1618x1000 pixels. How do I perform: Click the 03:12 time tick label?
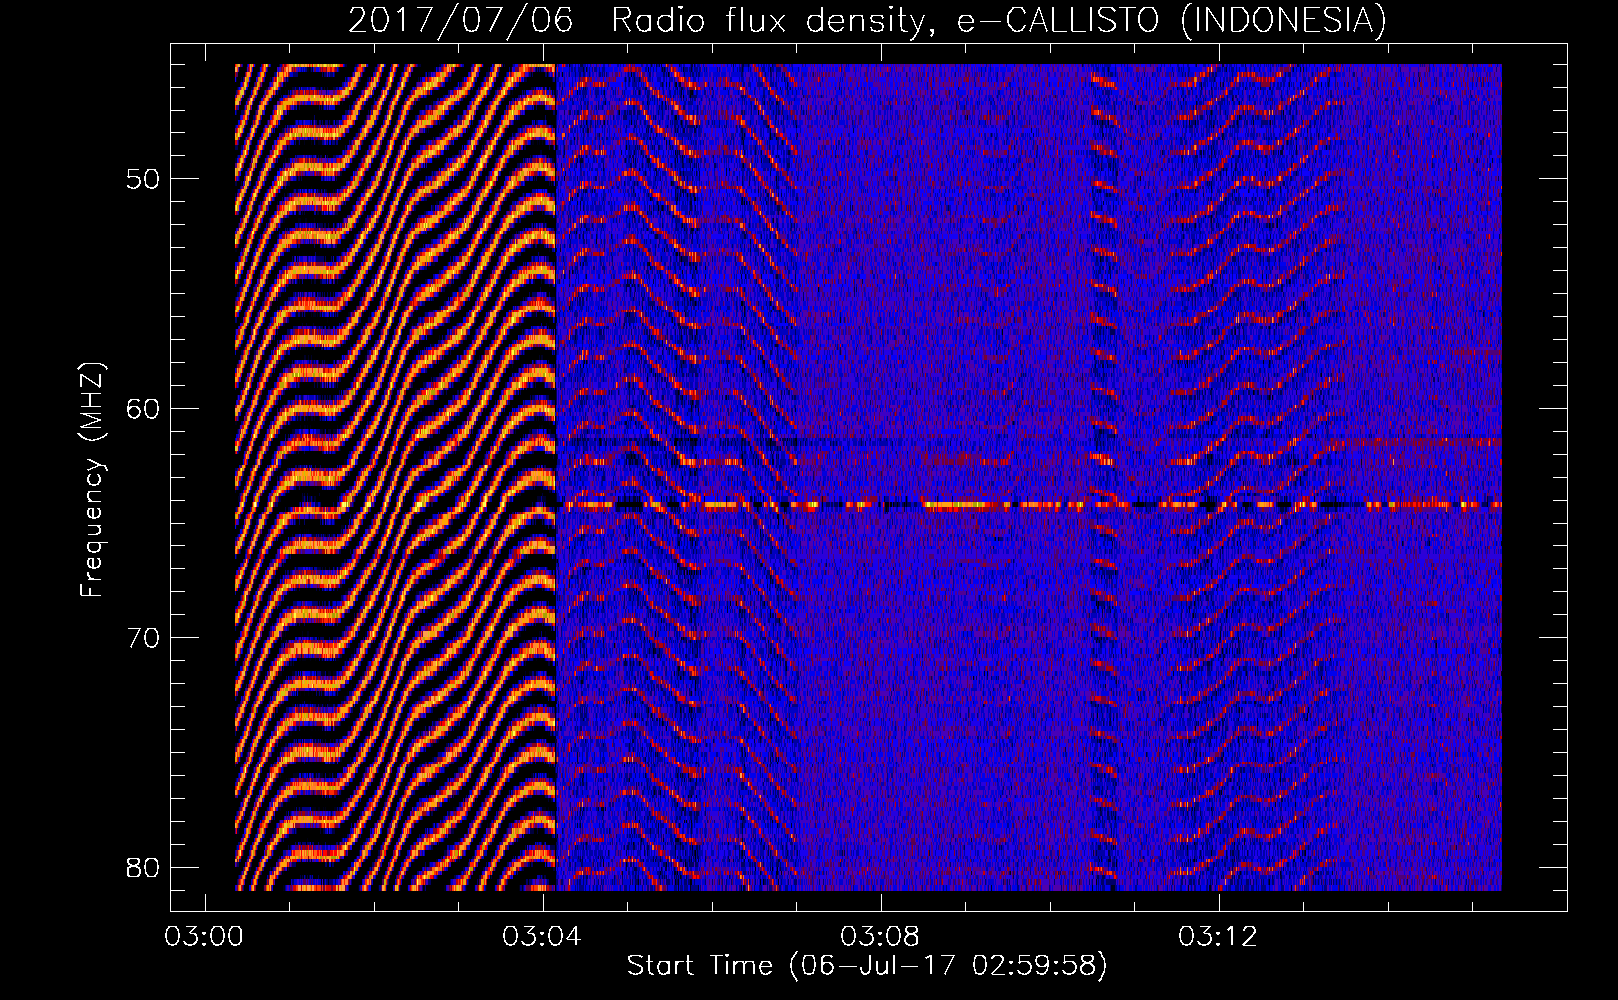[x=1219, y=937]
